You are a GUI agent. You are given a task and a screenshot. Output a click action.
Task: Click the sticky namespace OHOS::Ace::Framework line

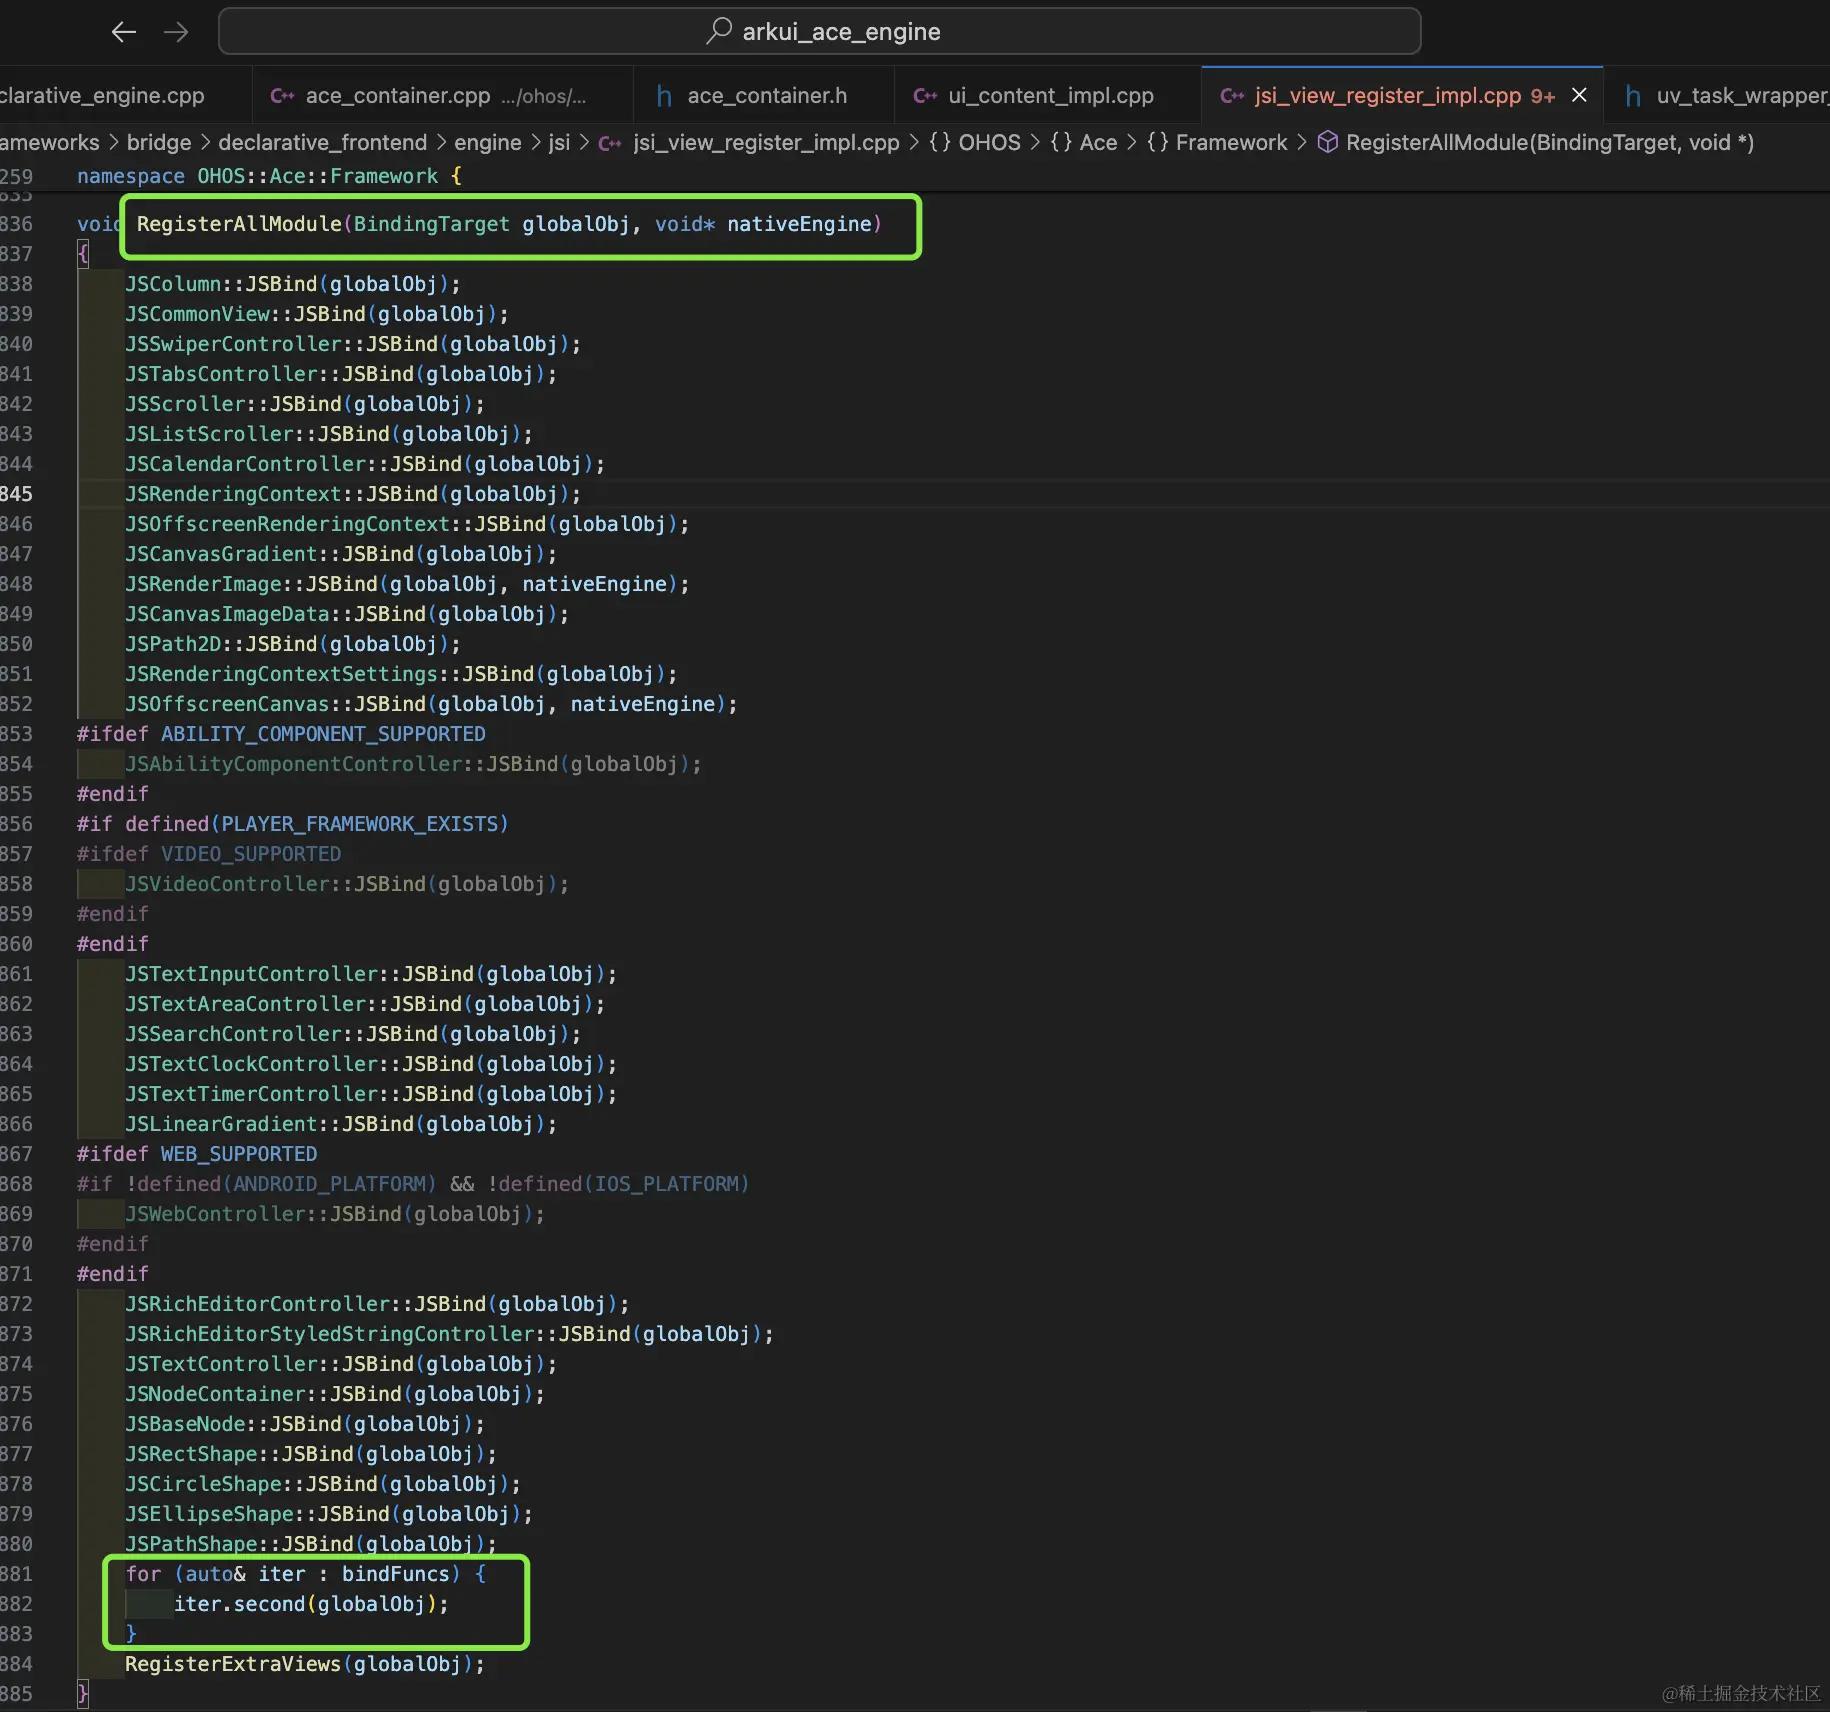click(269, 176)
